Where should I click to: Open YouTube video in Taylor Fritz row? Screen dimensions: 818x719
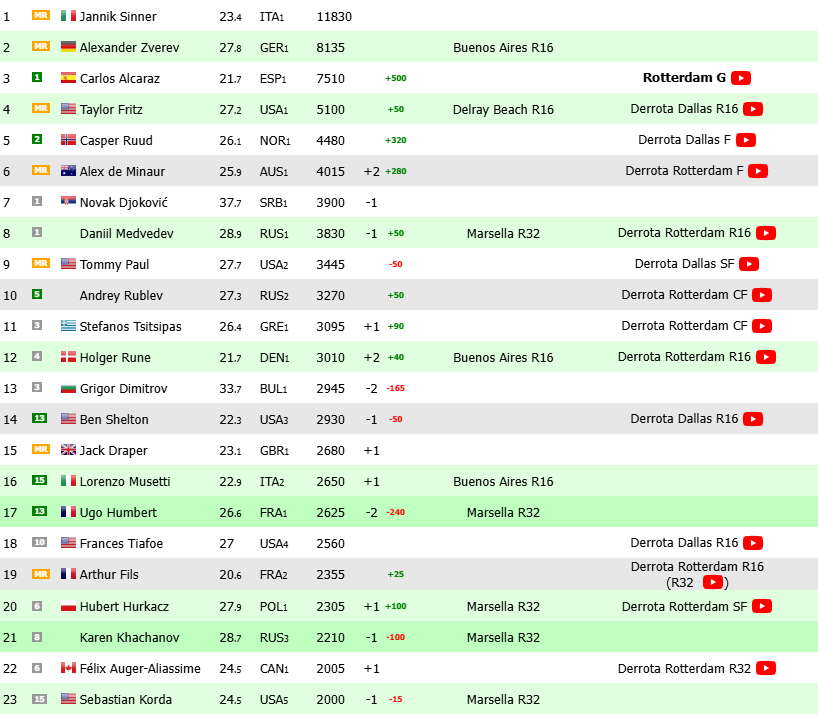[753, 109]
